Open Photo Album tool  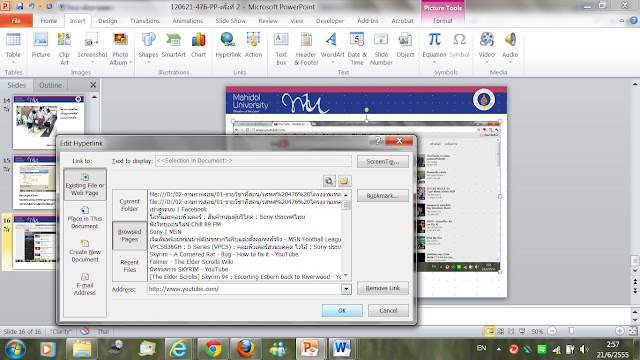[120, 49]
